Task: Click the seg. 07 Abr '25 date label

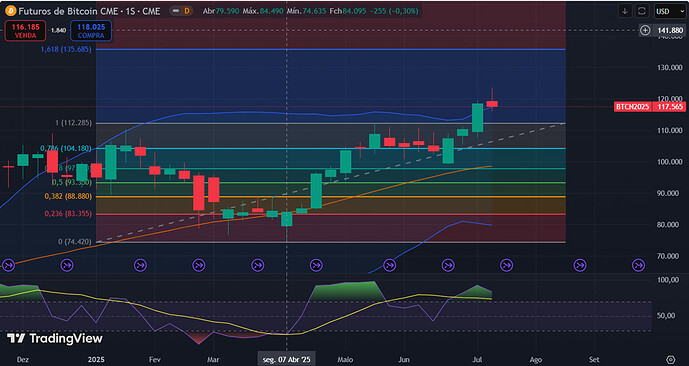Action: click(x=286, y=359)
